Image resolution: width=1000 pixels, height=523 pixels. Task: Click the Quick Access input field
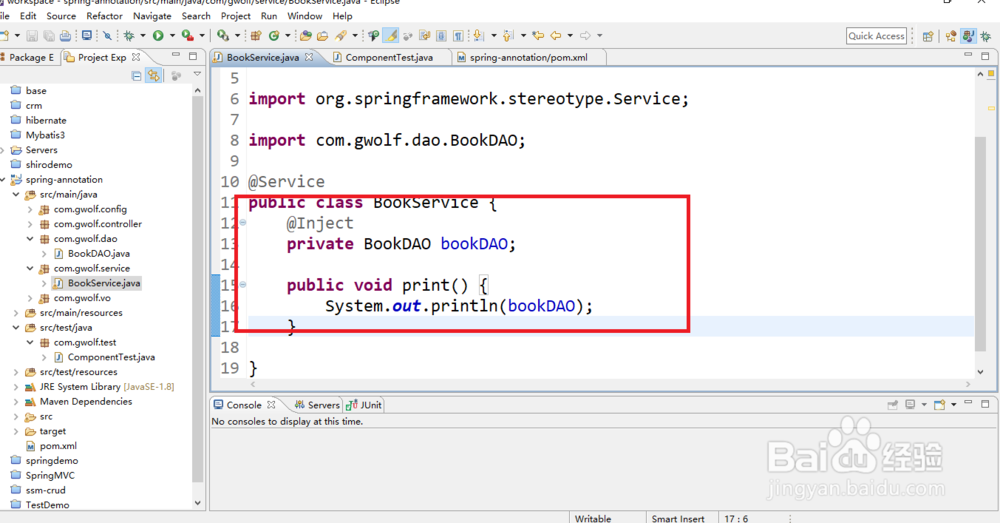(876, 36)
